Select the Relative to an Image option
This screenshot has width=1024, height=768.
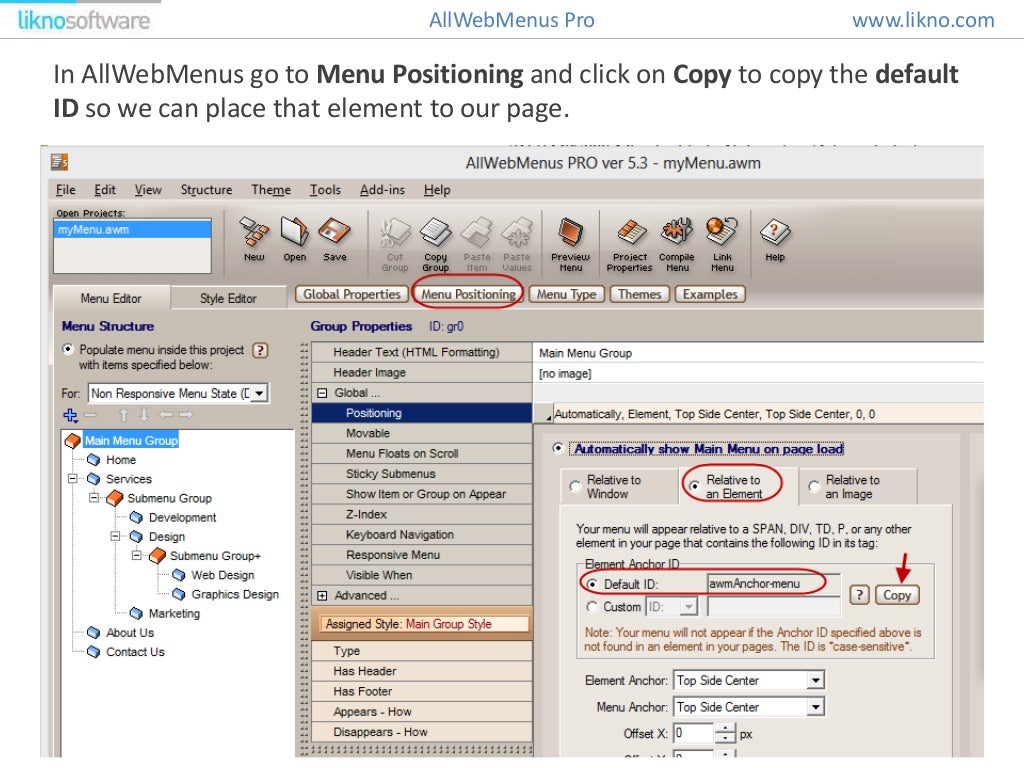click(814, 487)
